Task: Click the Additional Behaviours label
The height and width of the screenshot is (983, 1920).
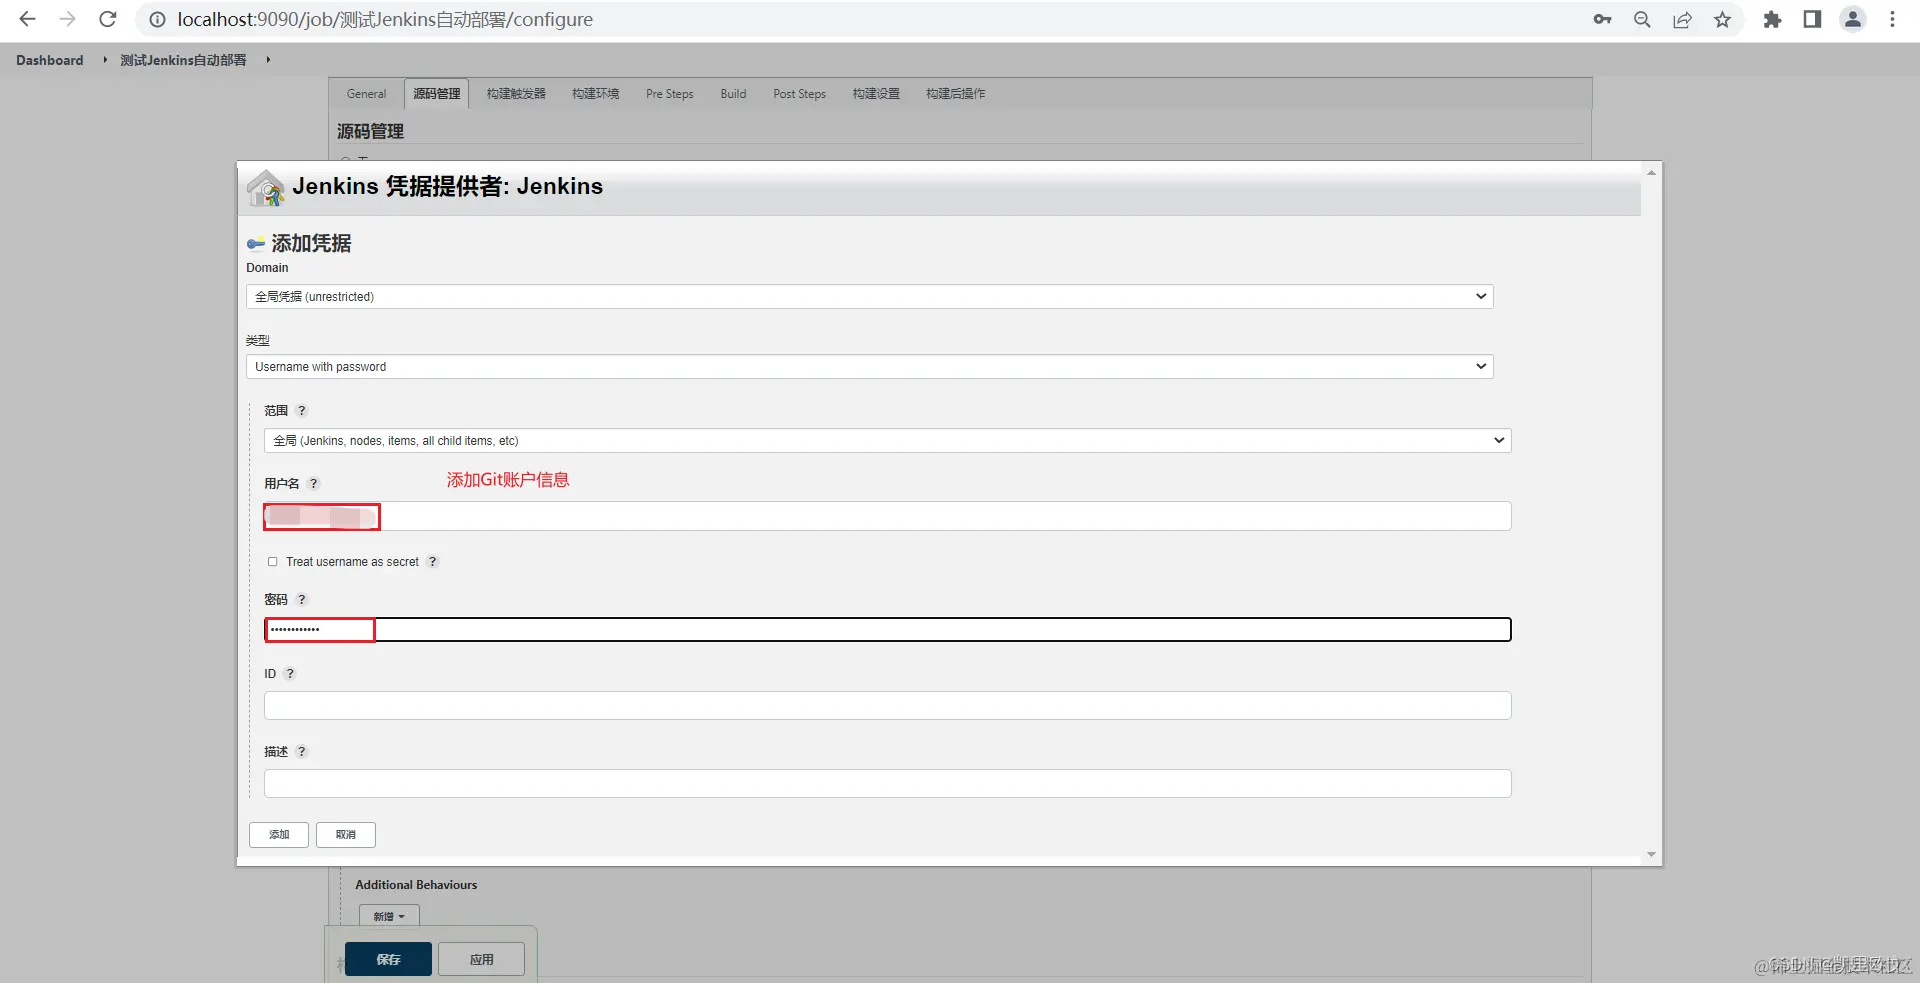Action: pyautogui.click(x=416, y=885)
